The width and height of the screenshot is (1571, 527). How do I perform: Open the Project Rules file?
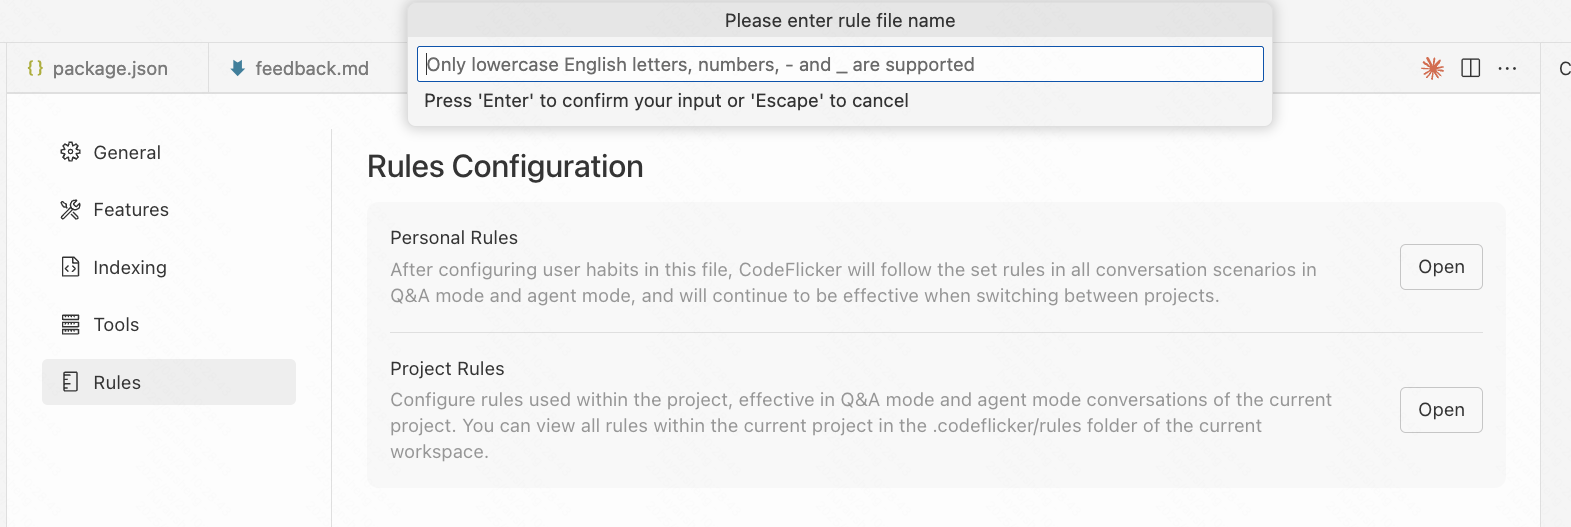point(1440,410)
